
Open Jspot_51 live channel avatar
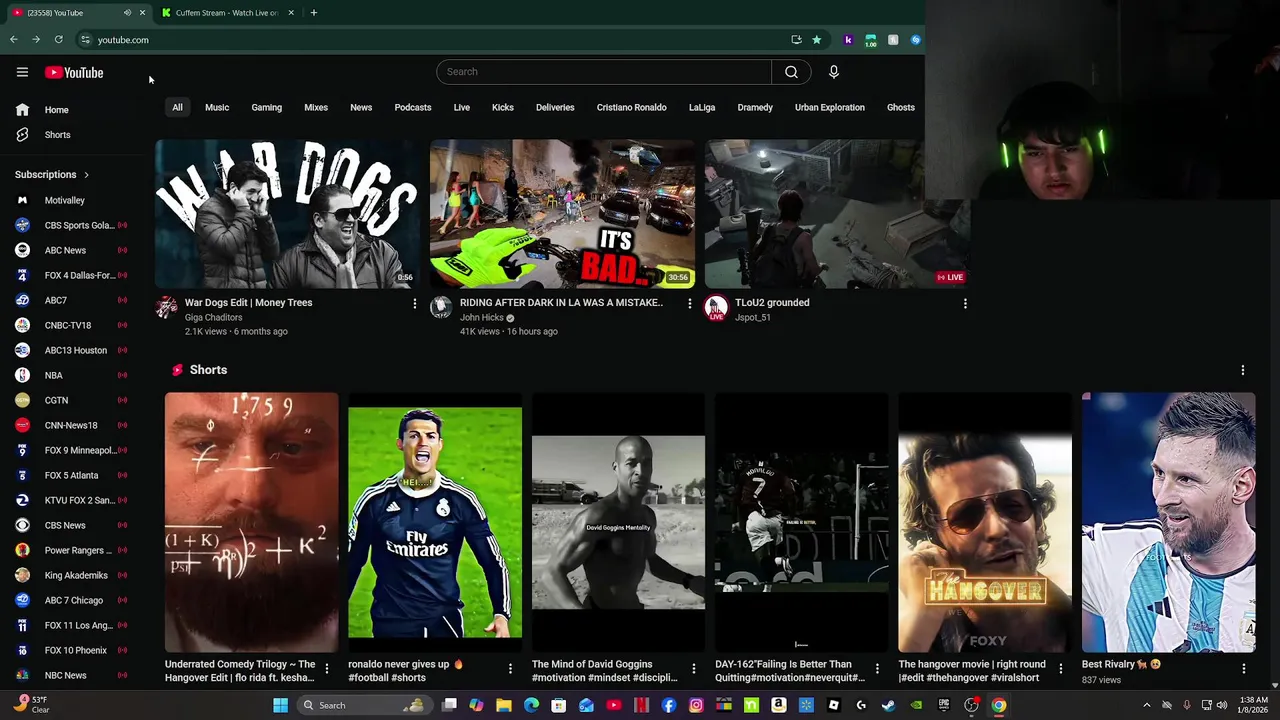716,308
